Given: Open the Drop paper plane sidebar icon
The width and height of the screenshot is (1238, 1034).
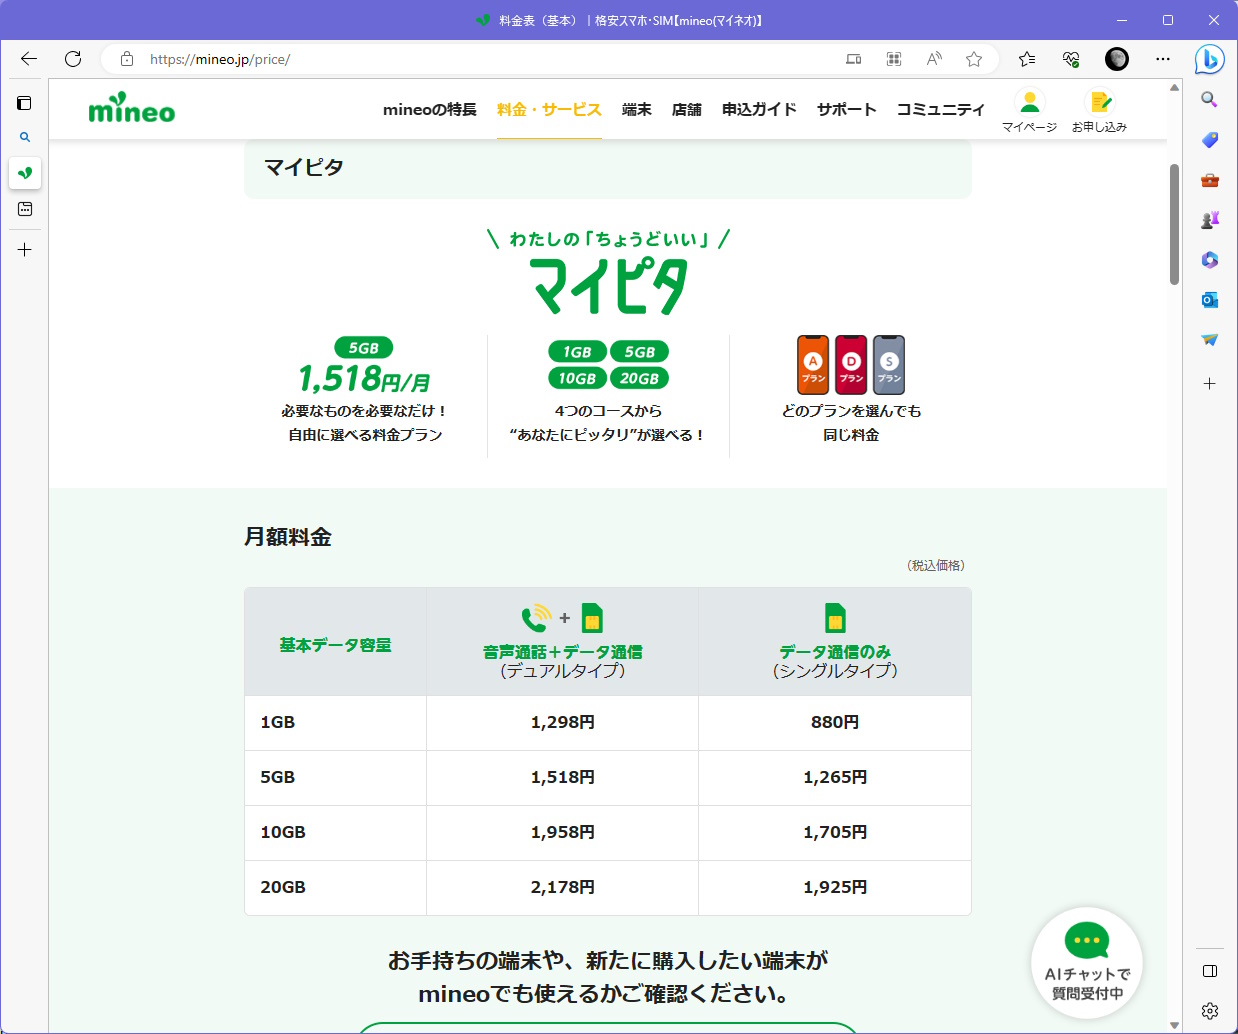Looking at the screenshot, I should point(1210,340).
